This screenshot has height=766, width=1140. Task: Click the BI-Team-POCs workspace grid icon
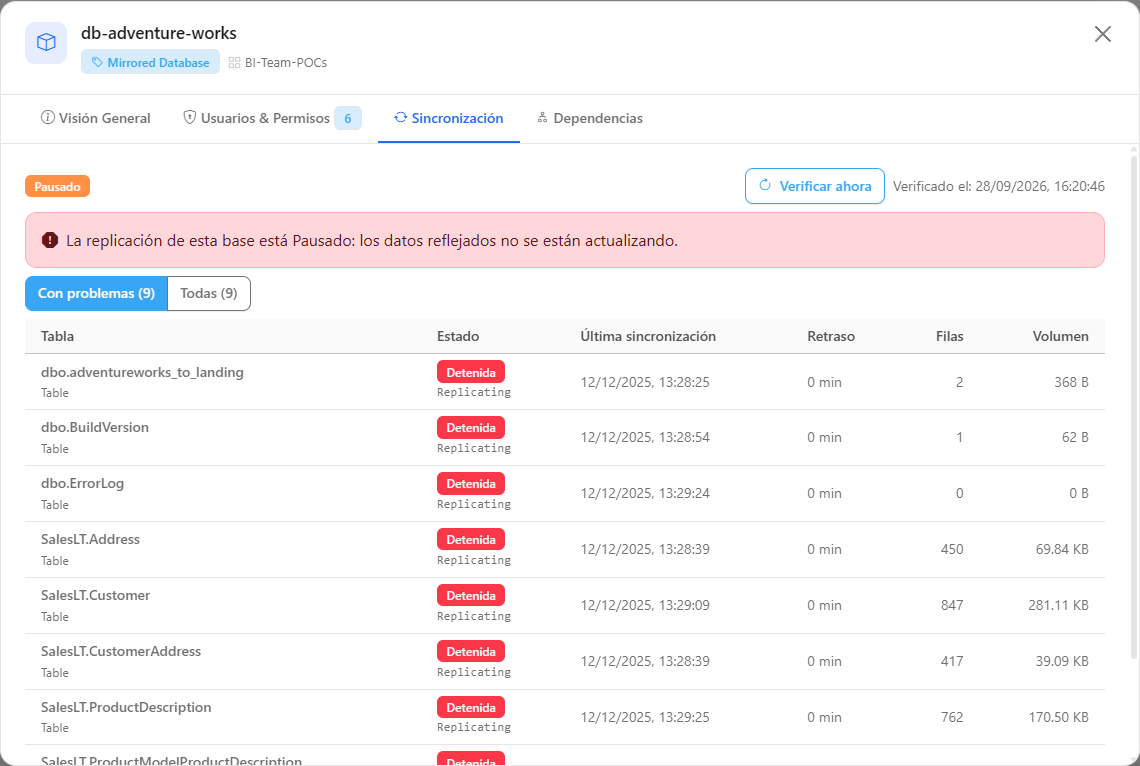pyautogui.click(x=234, y=63)
